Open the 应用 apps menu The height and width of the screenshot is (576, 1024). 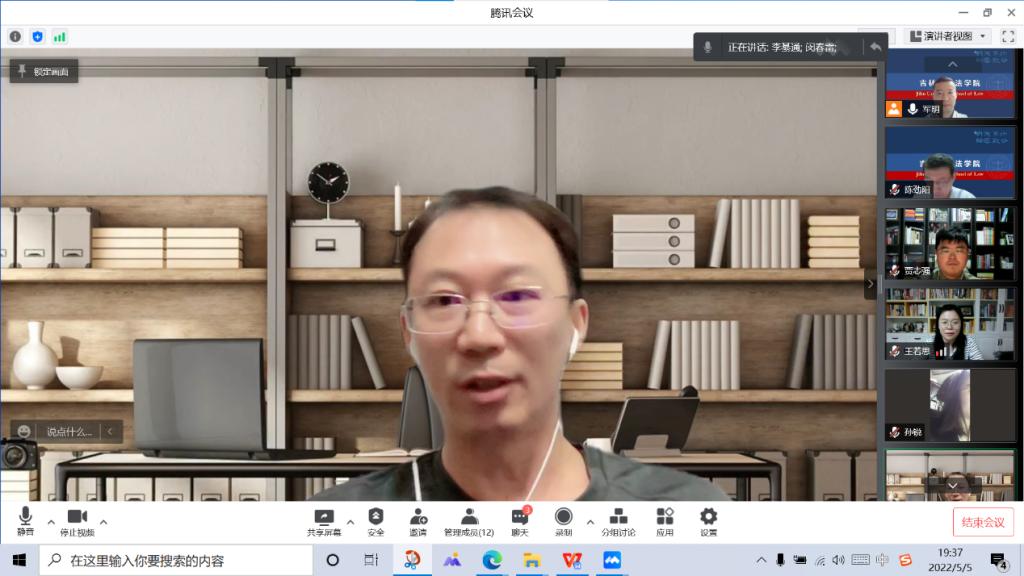665,521
